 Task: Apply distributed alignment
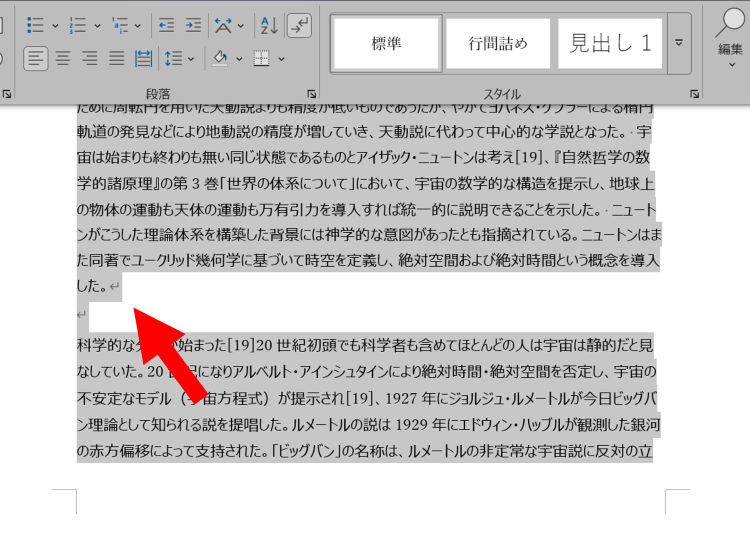[143, 59]
